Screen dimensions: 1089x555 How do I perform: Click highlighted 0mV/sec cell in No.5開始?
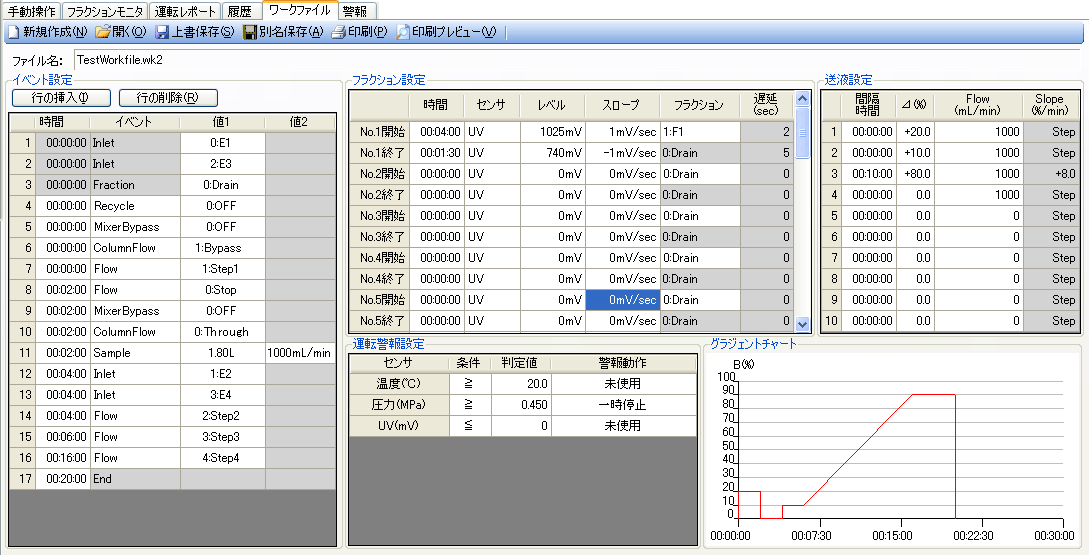[622, 300]
